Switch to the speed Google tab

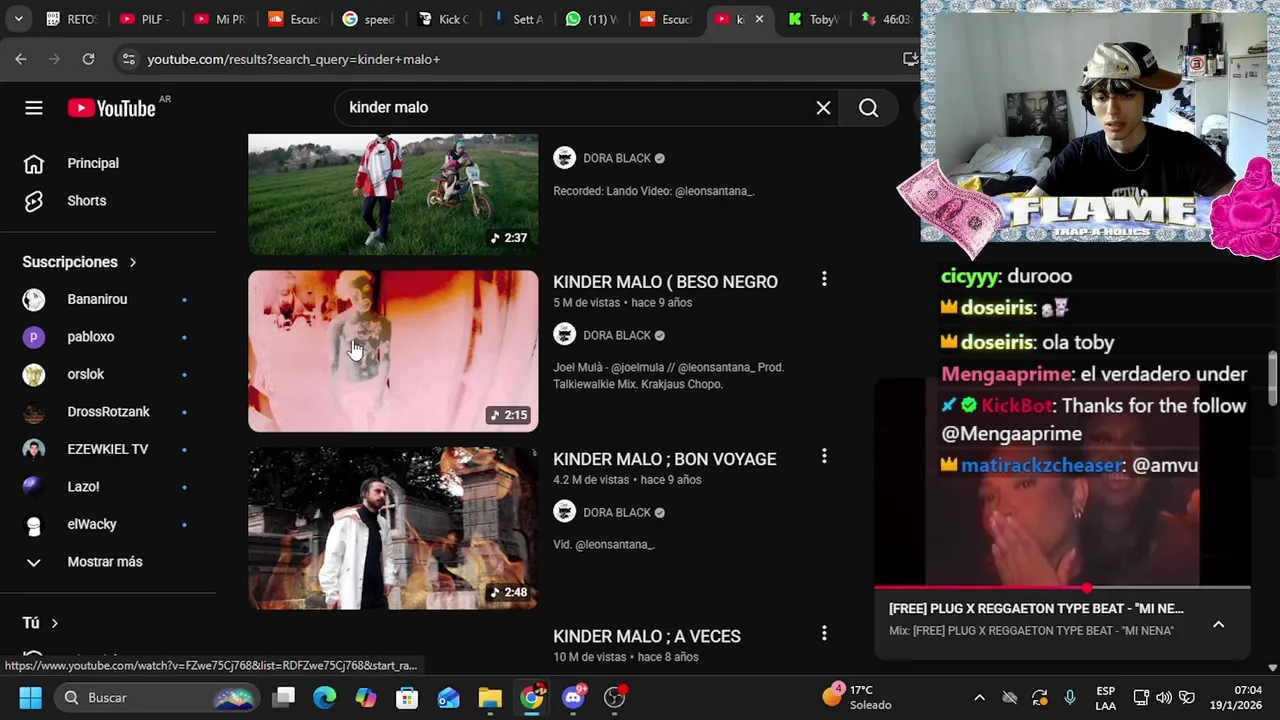pyautogui.click(x=369, y=19)
